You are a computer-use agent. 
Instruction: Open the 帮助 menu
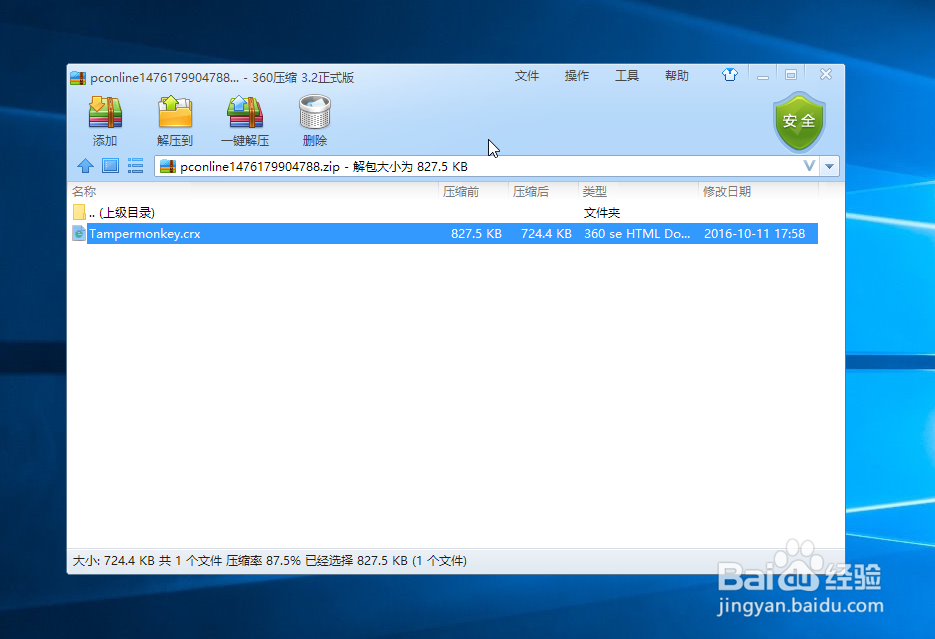tap(677, 76)
